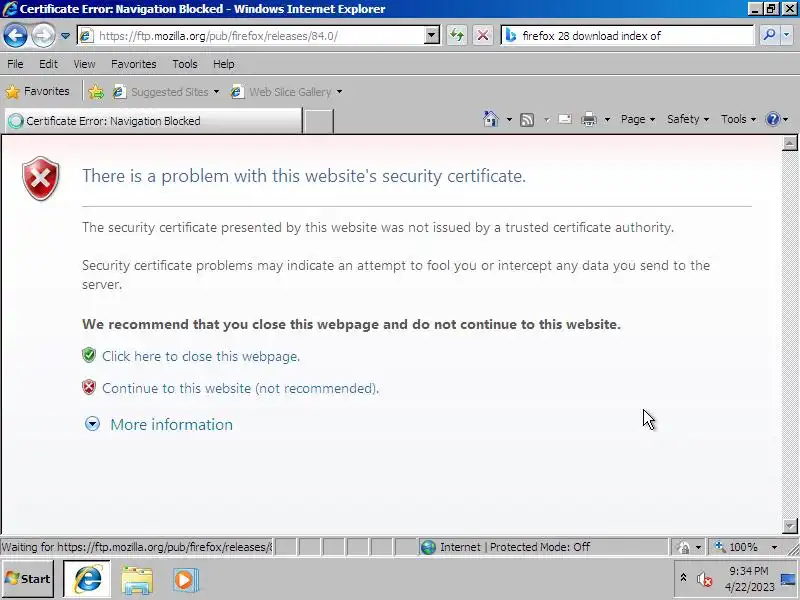Screen dimensions: 800x600
Task: Open the Help menu
Action: [223, 64]
